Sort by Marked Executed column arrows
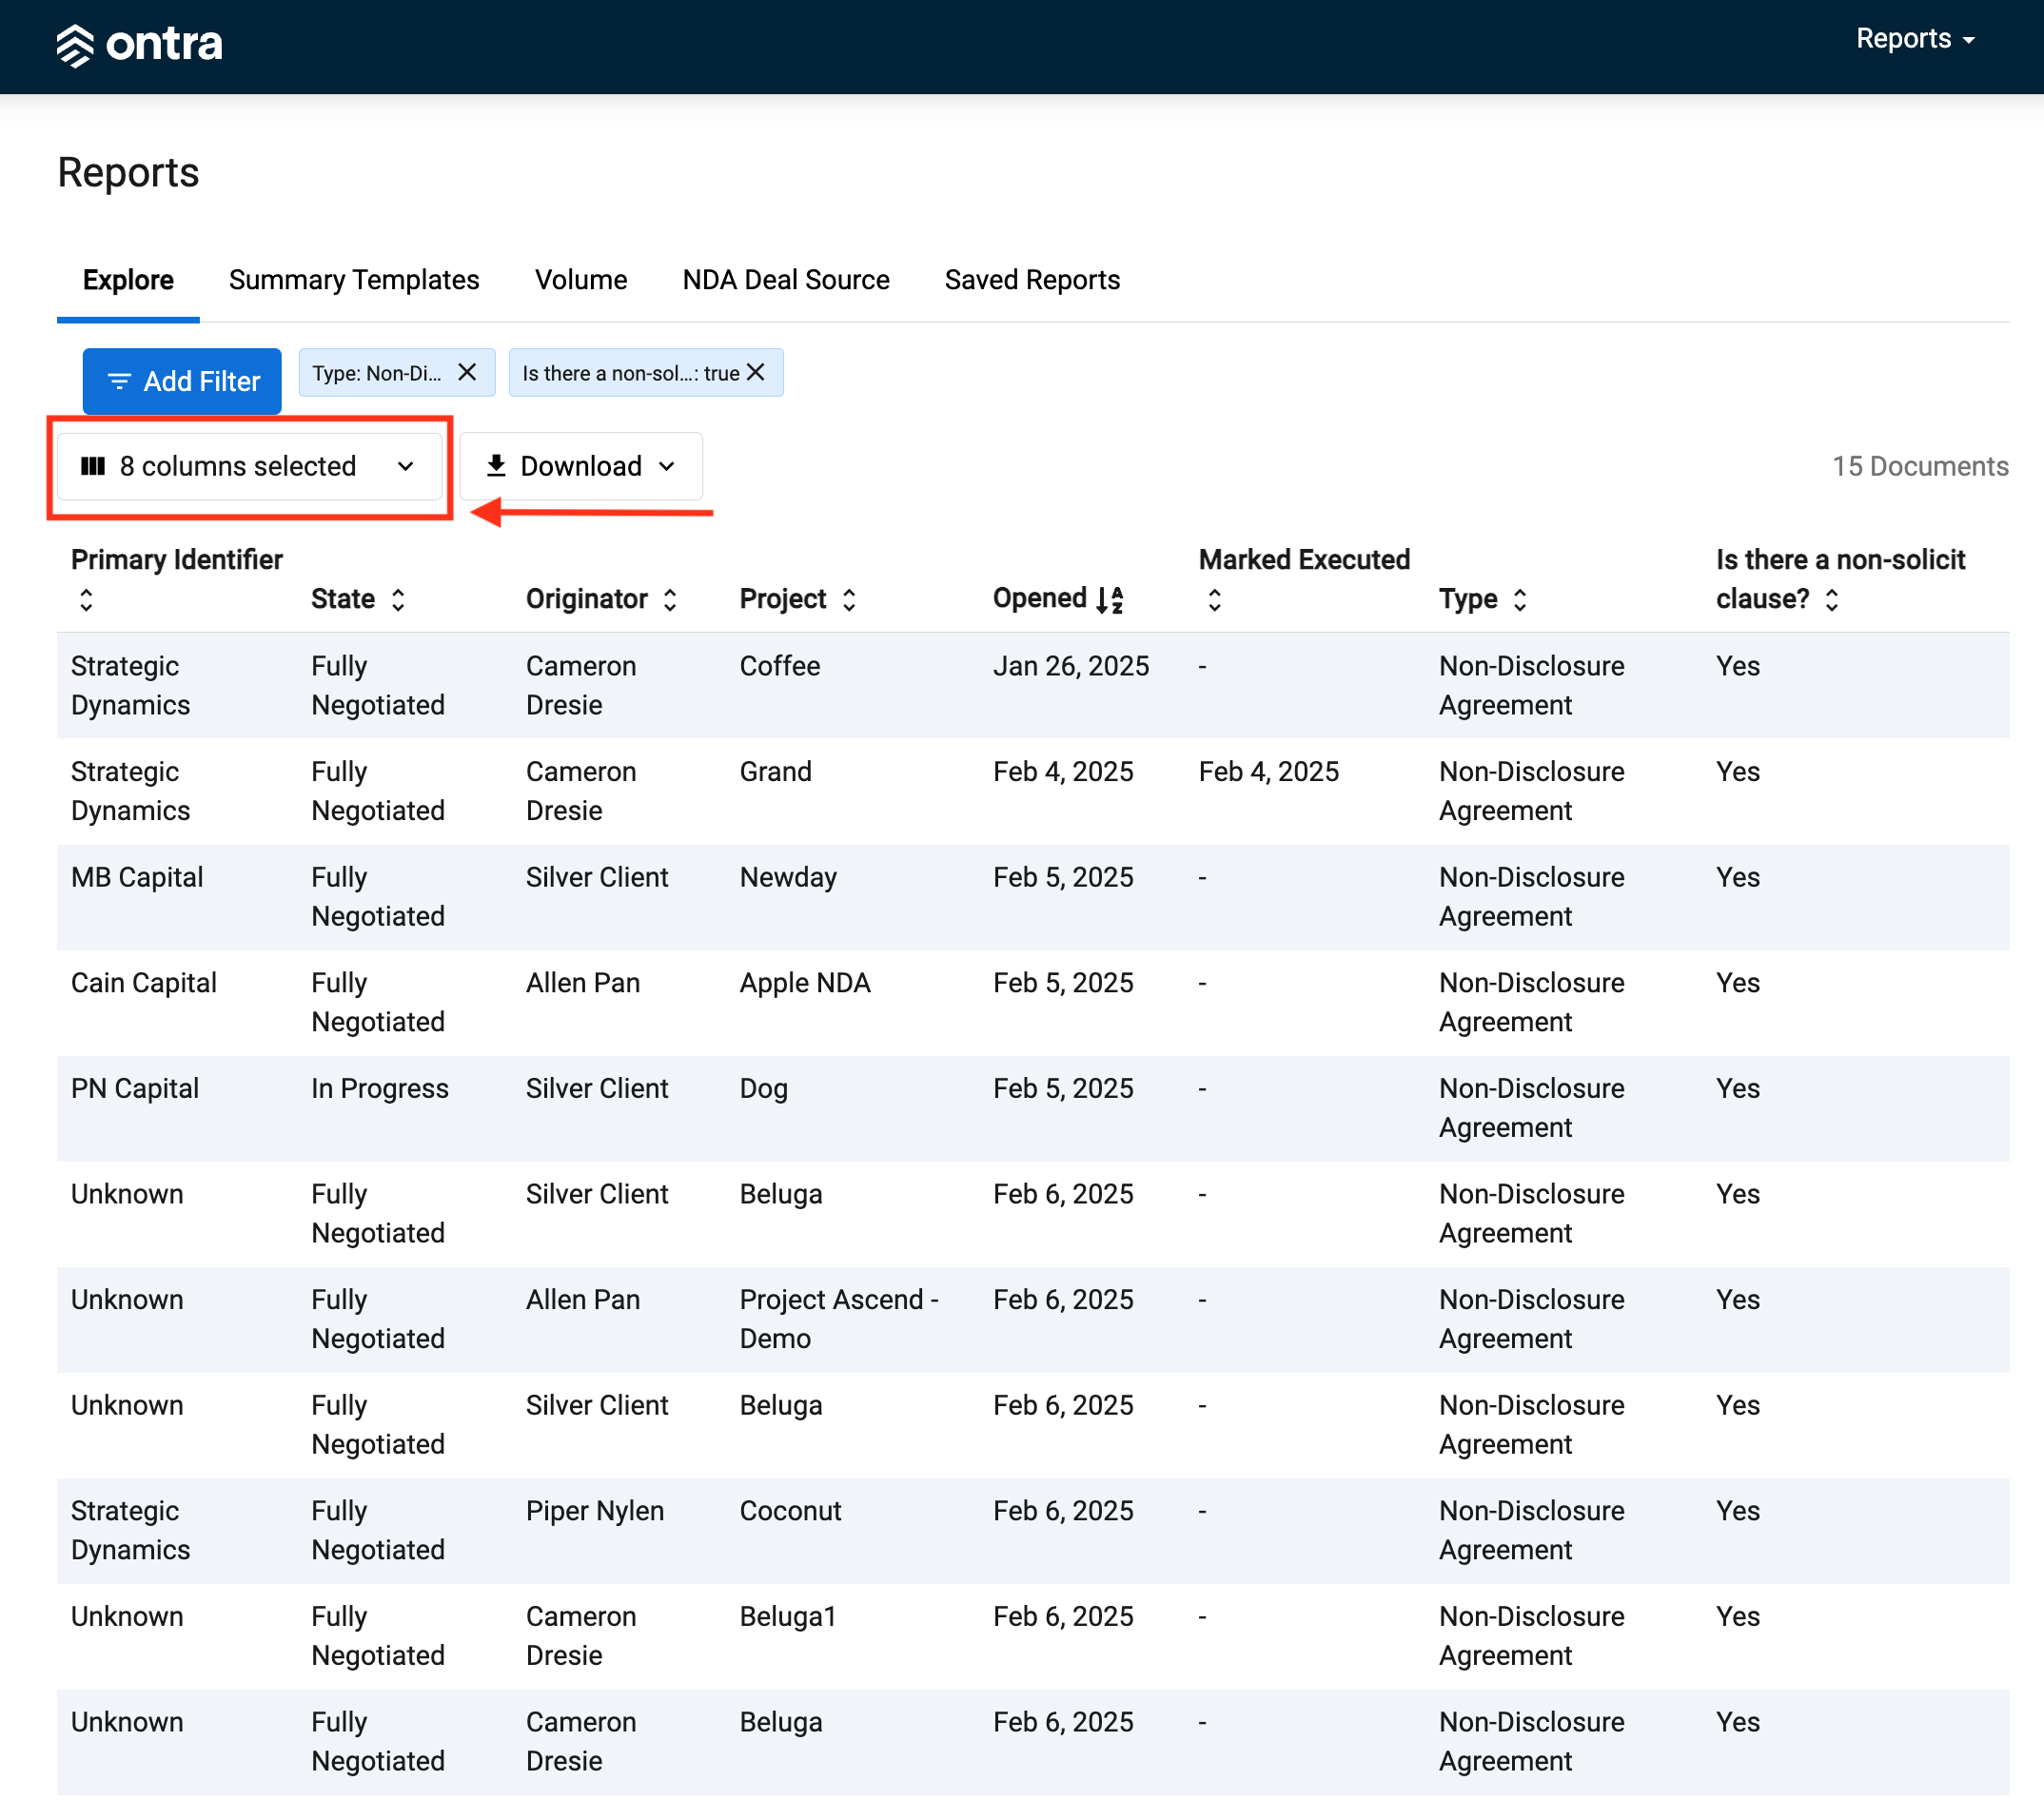This screenshot has height=1800, width=2044. [x=1214, y=600]
